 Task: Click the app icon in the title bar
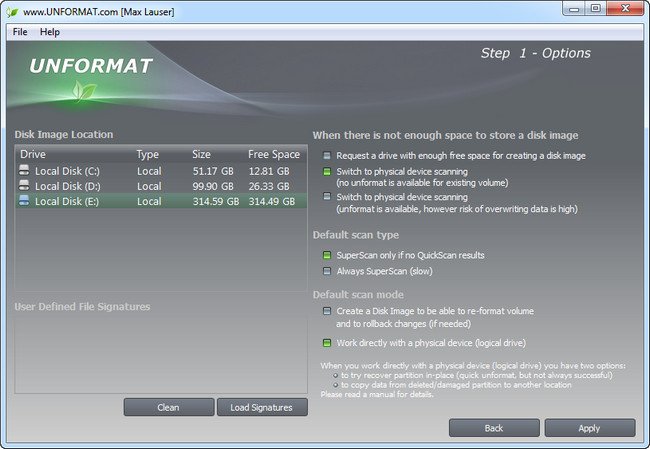[12, 12]
